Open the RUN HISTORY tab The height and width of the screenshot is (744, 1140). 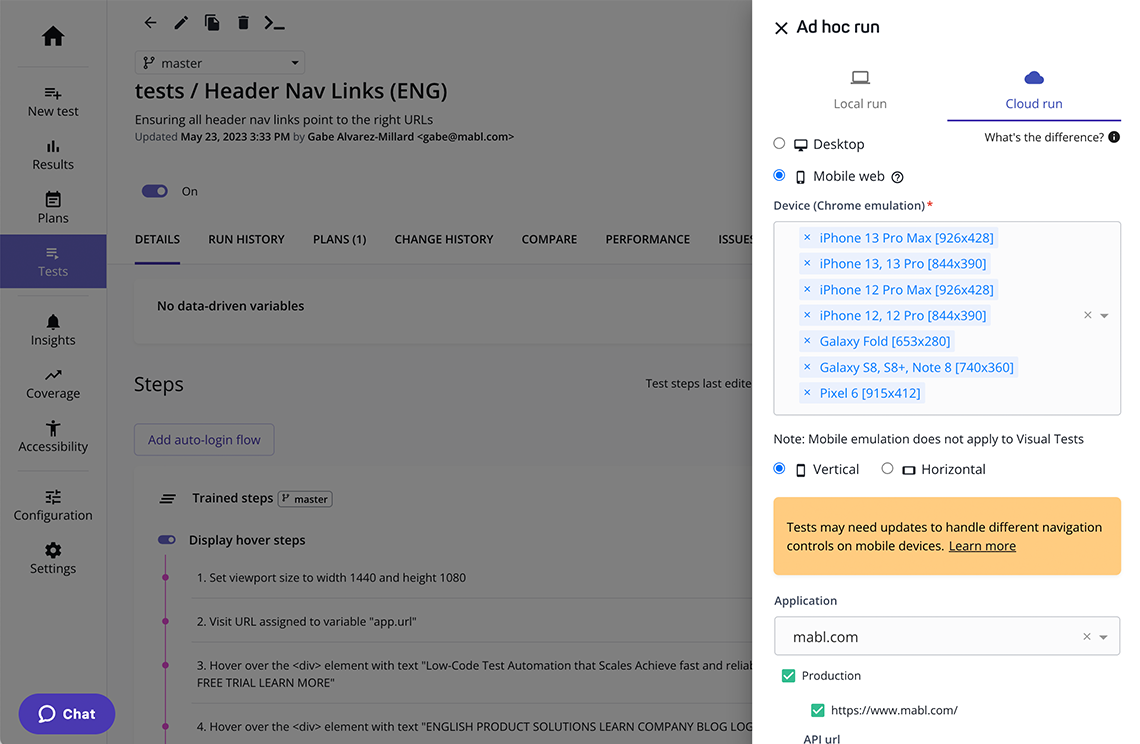(x=246, y=239)
